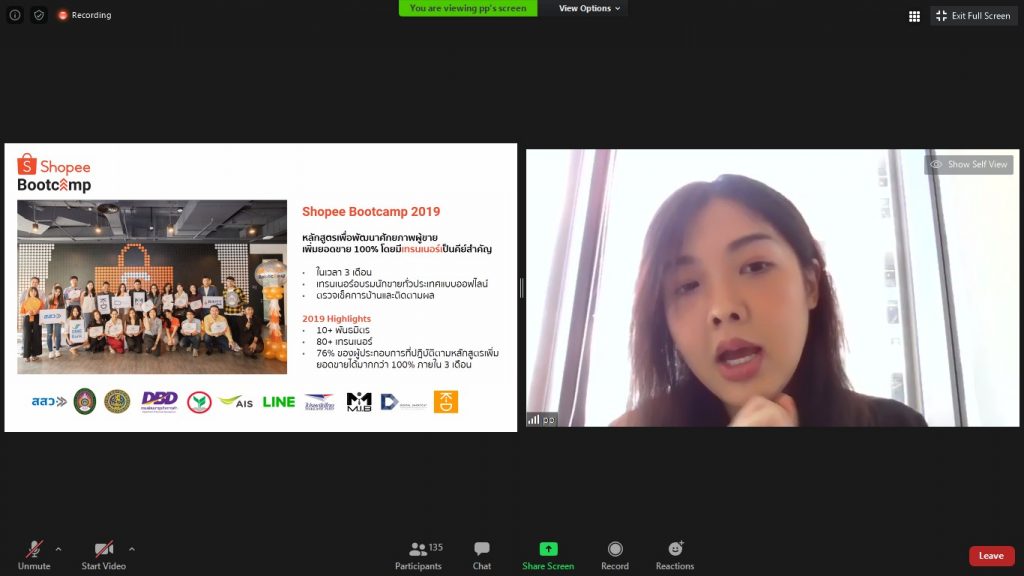Click the pp speaker video tile

(773, 288)
